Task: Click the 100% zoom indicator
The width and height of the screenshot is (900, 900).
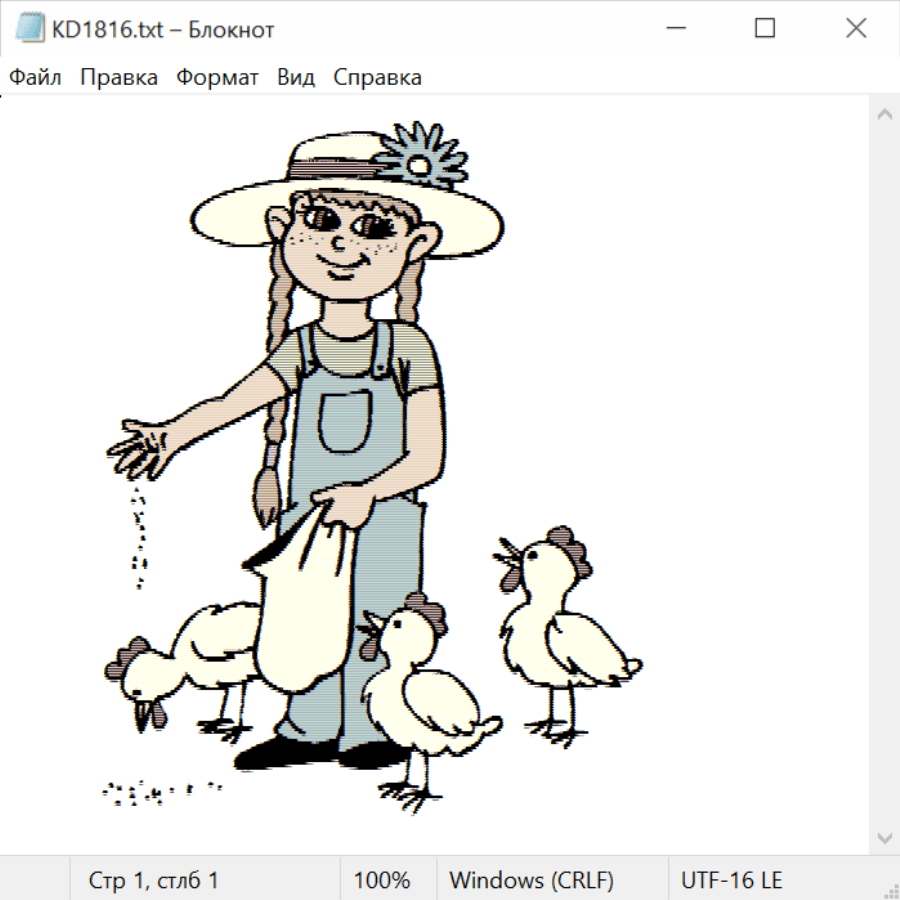Action: tap(382, 880)
